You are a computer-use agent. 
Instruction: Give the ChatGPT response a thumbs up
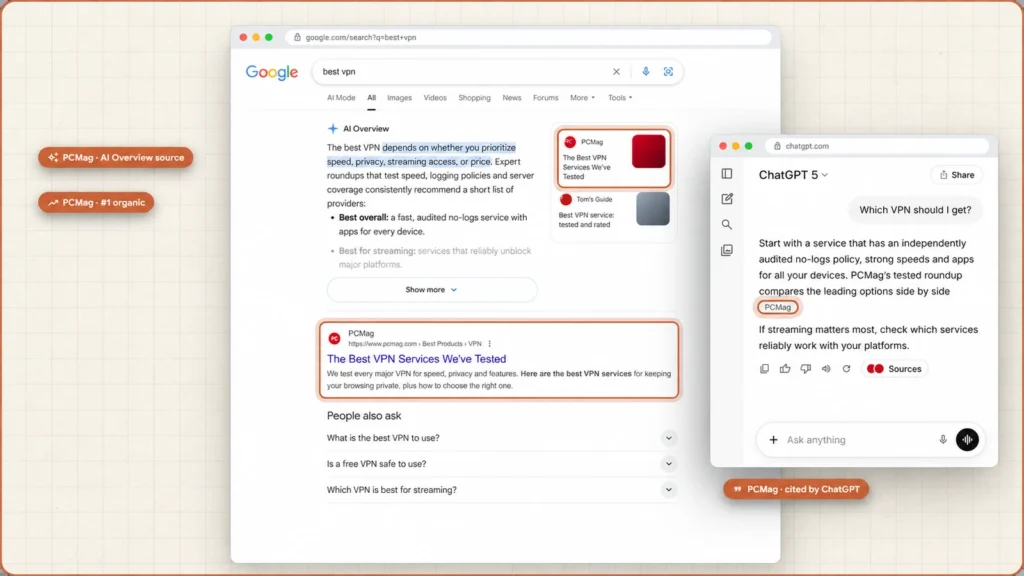tap(785, 369)
